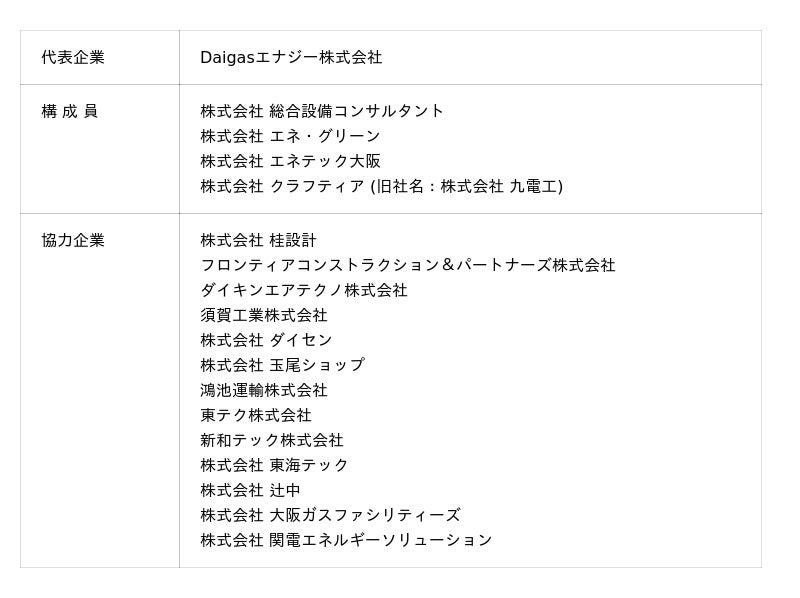The height and width of the screenshot is (598, 800).
Task: Select the 東テク株式会社 line
Action: pos(256,415)
